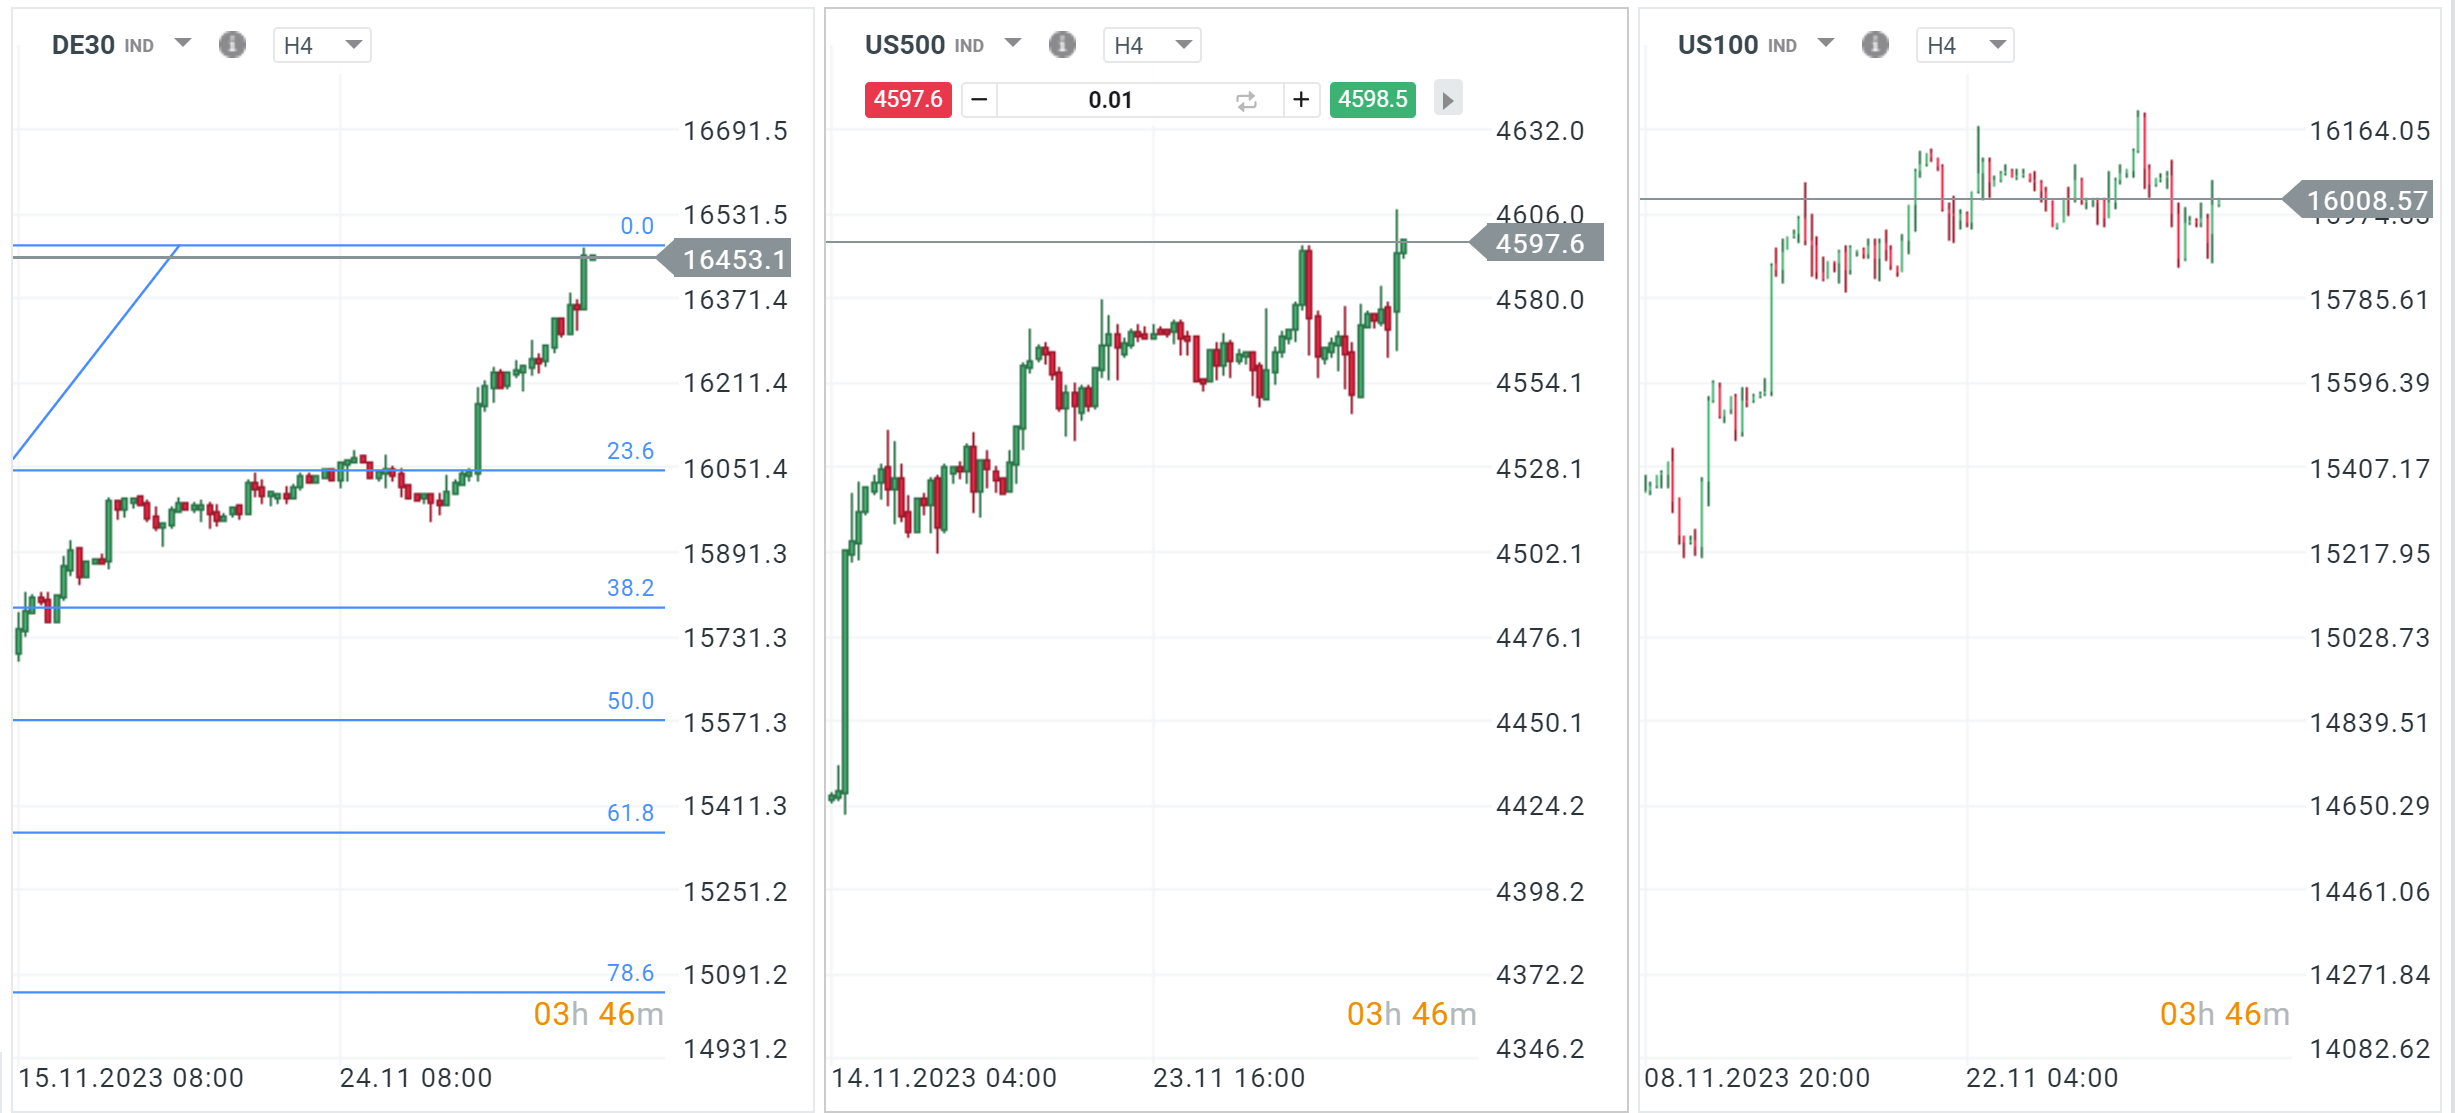The height and width of the screenshot is (1113, 2455).
Task: Open US500 instrument info icon
Action: 1062,45
